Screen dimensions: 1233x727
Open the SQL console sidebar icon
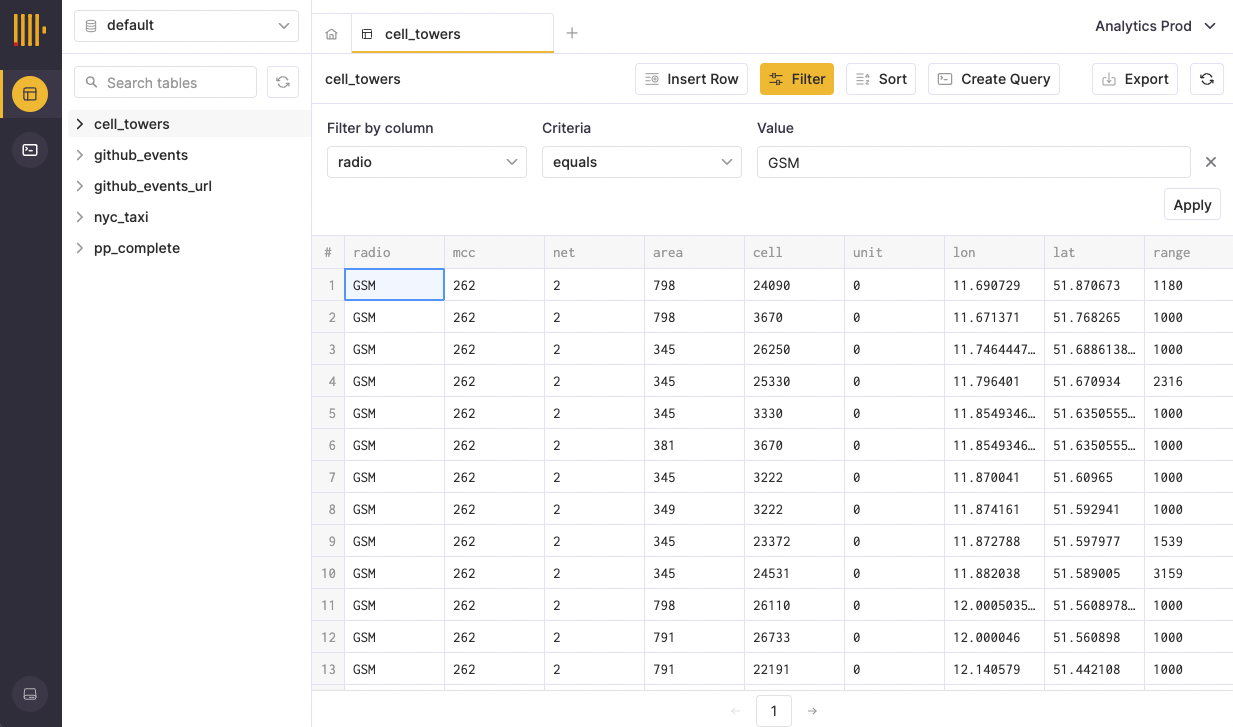pos(30,150)
